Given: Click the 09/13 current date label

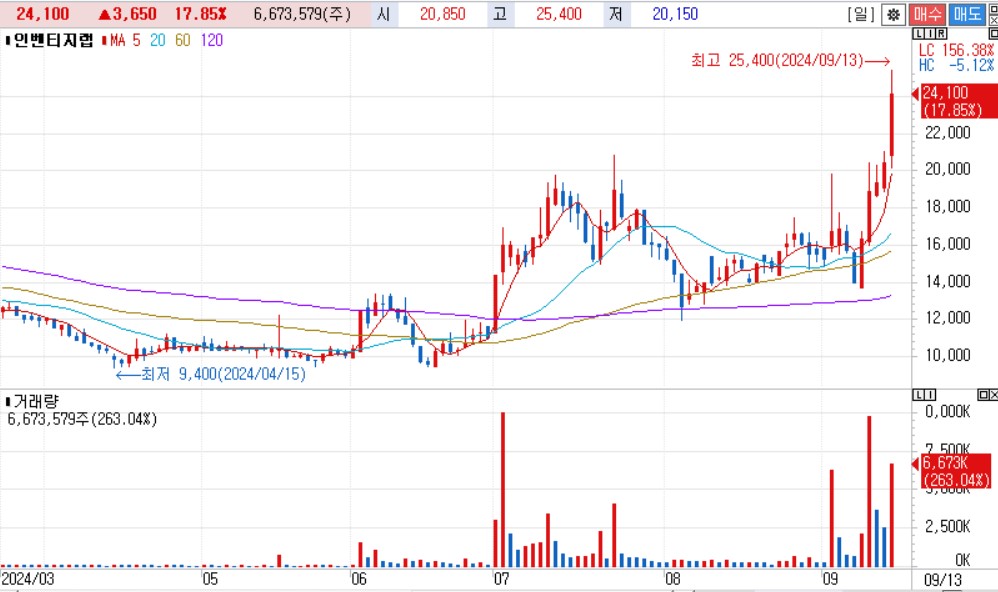Looking at the screenshot, I should click(x=943, y=580).
